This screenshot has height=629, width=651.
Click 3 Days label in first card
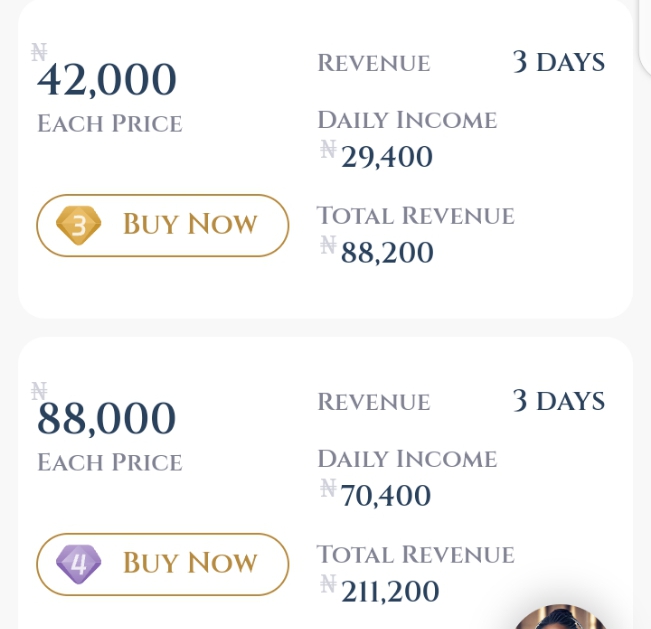tap(559, 62)
